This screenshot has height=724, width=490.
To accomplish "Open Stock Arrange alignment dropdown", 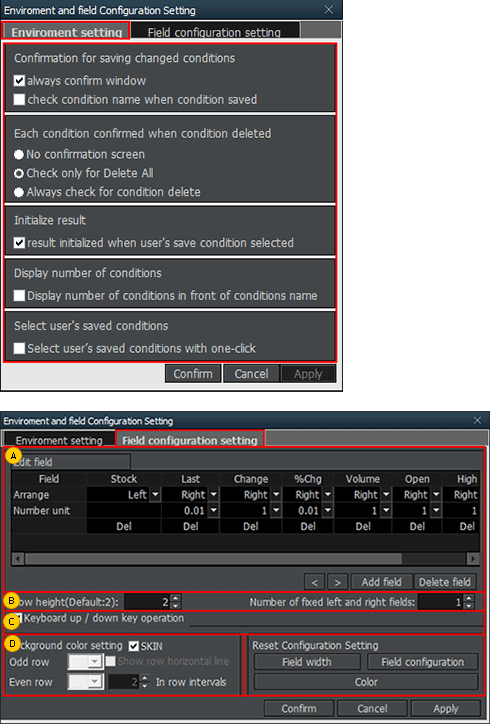I will (x=155, y=495).
